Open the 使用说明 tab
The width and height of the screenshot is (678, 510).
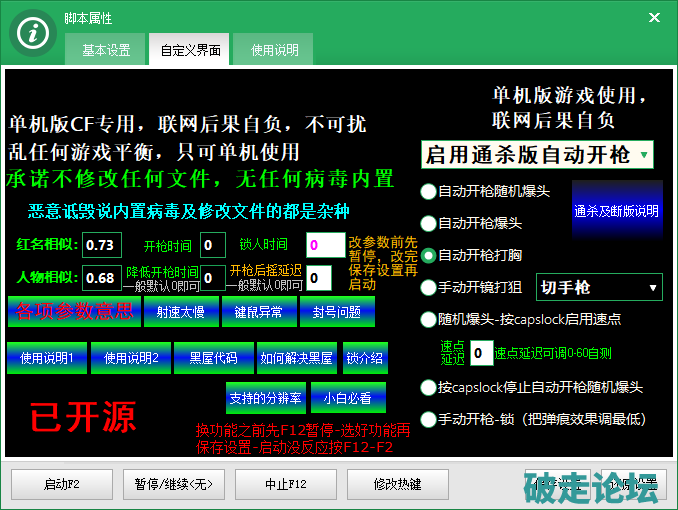click(x=274, y=50)
